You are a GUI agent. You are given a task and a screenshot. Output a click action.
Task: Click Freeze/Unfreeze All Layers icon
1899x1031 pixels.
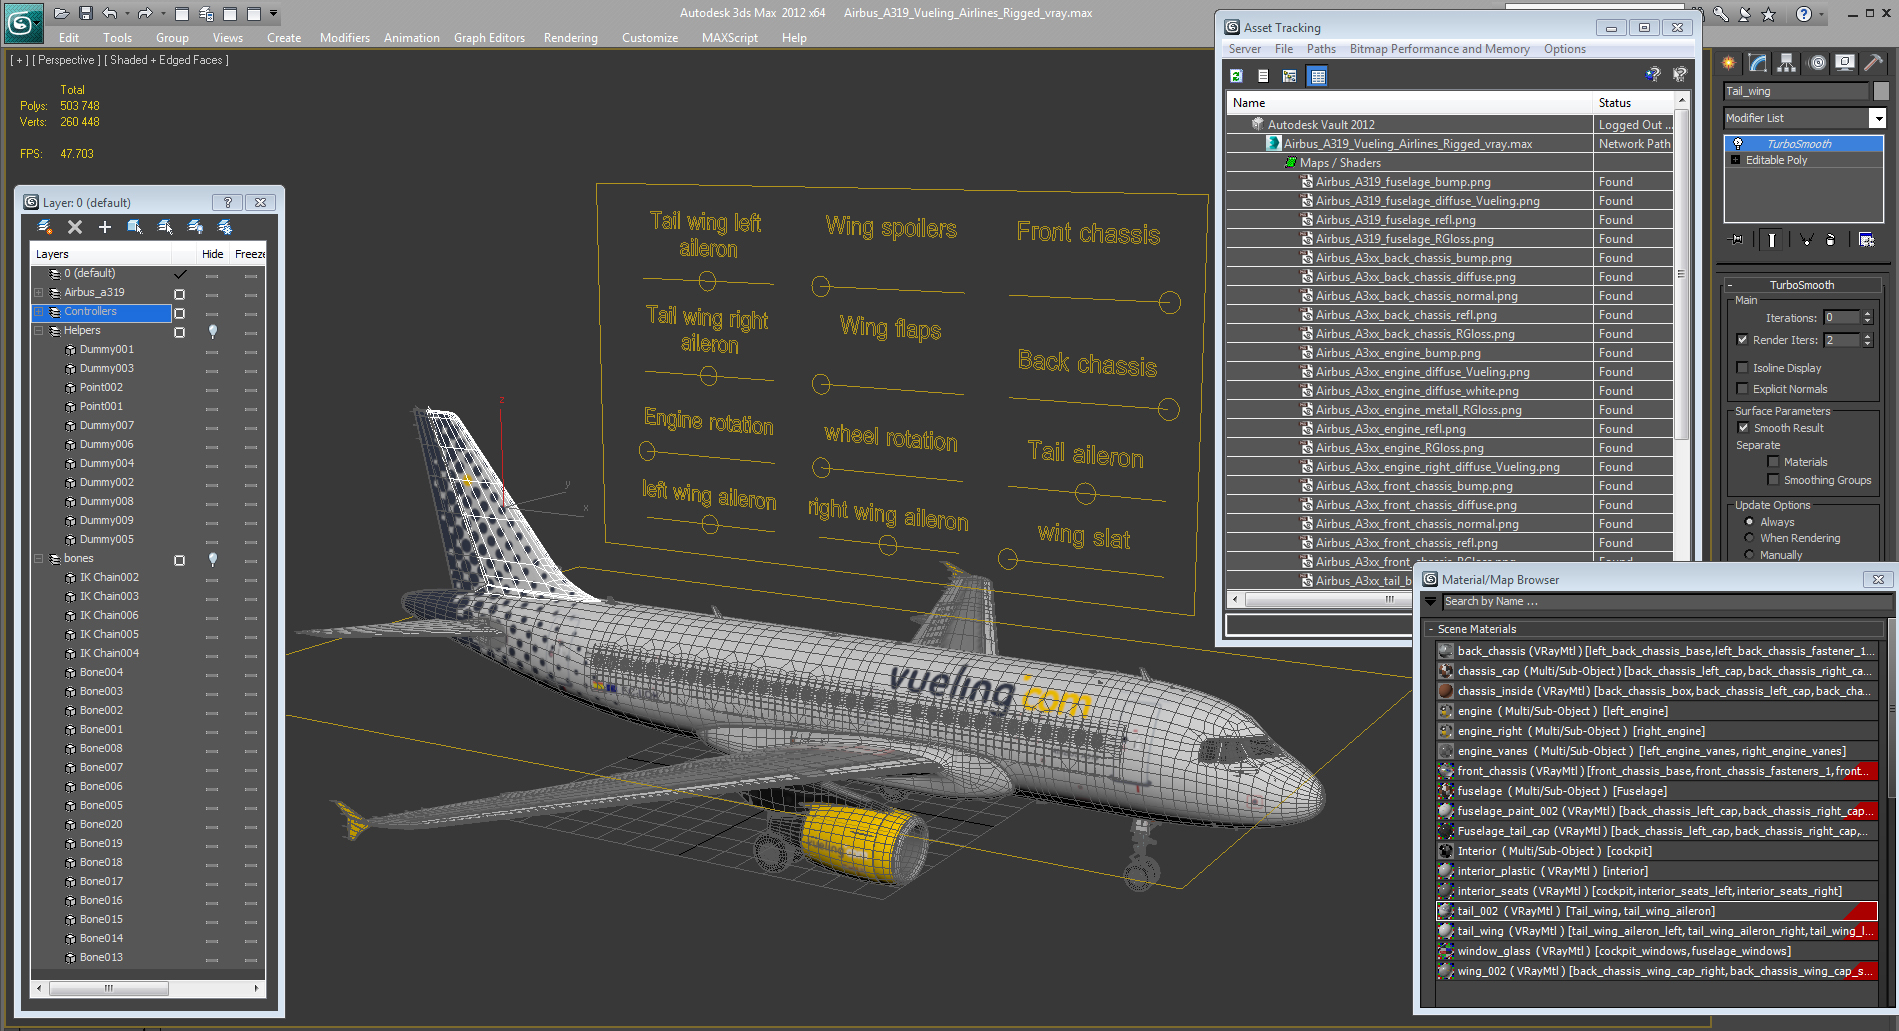(225, 227)
